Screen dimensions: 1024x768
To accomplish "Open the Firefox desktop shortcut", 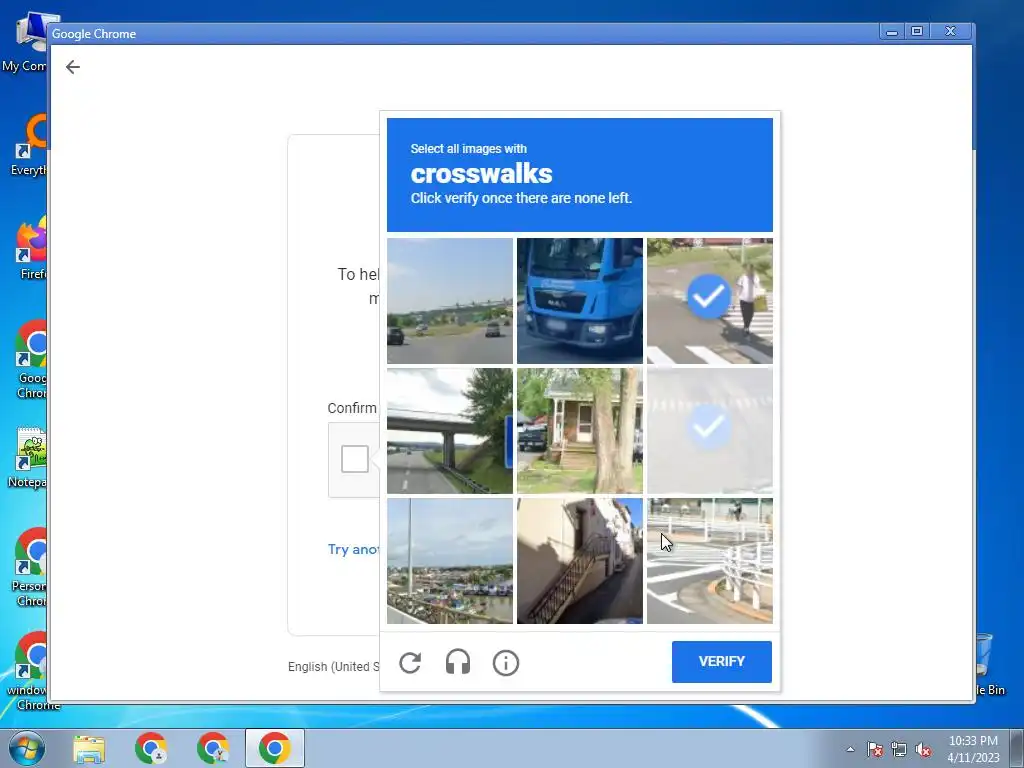I will point(29,249).
